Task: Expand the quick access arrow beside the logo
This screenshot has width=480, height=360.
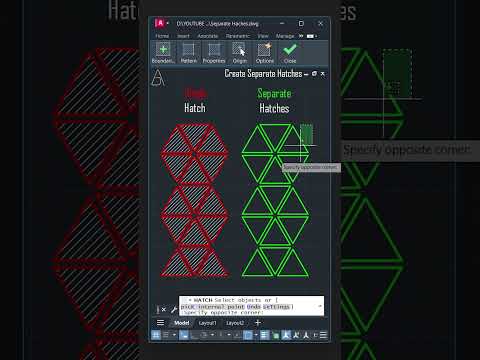Action: click(x=168, y=23)
